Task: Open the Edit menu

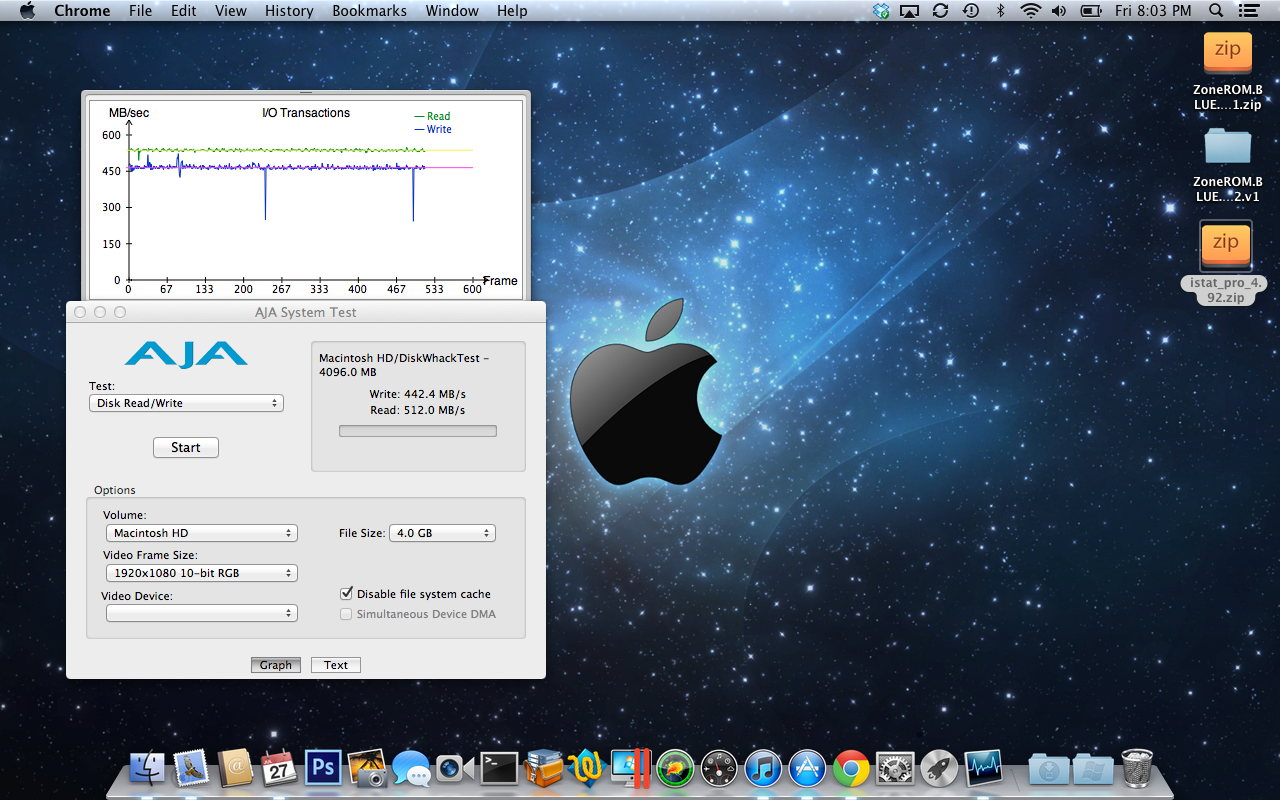Action: click(x=183, y=11)
